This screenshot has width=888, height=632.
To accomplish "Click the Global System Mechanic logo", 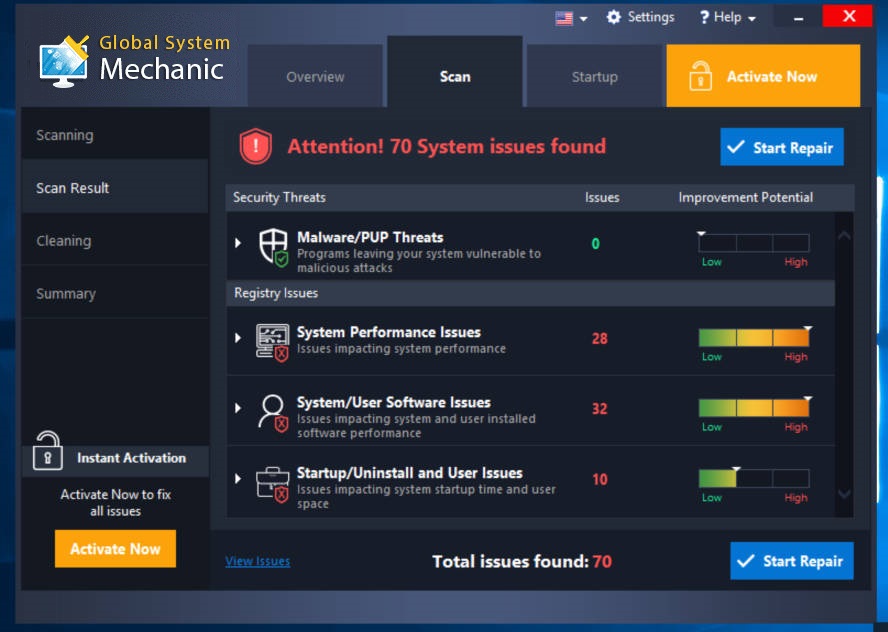I will point(135,61).
